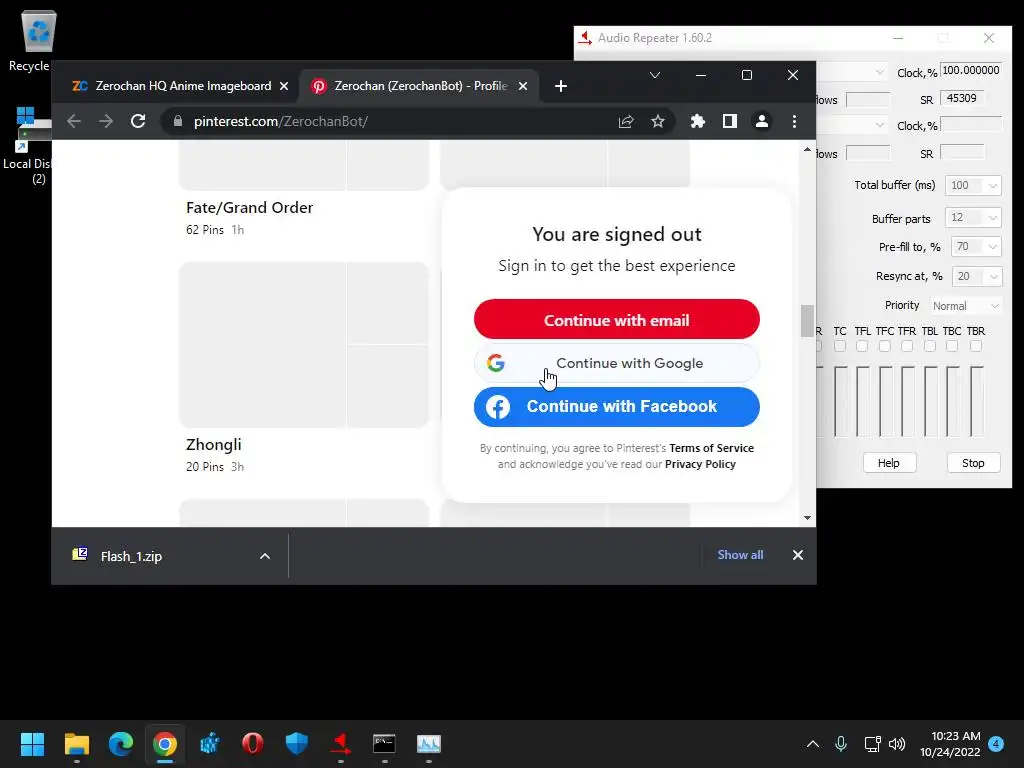Open a new Chrome tab
The width and height of the screenshot is (1024, 768).
point(560,86)
